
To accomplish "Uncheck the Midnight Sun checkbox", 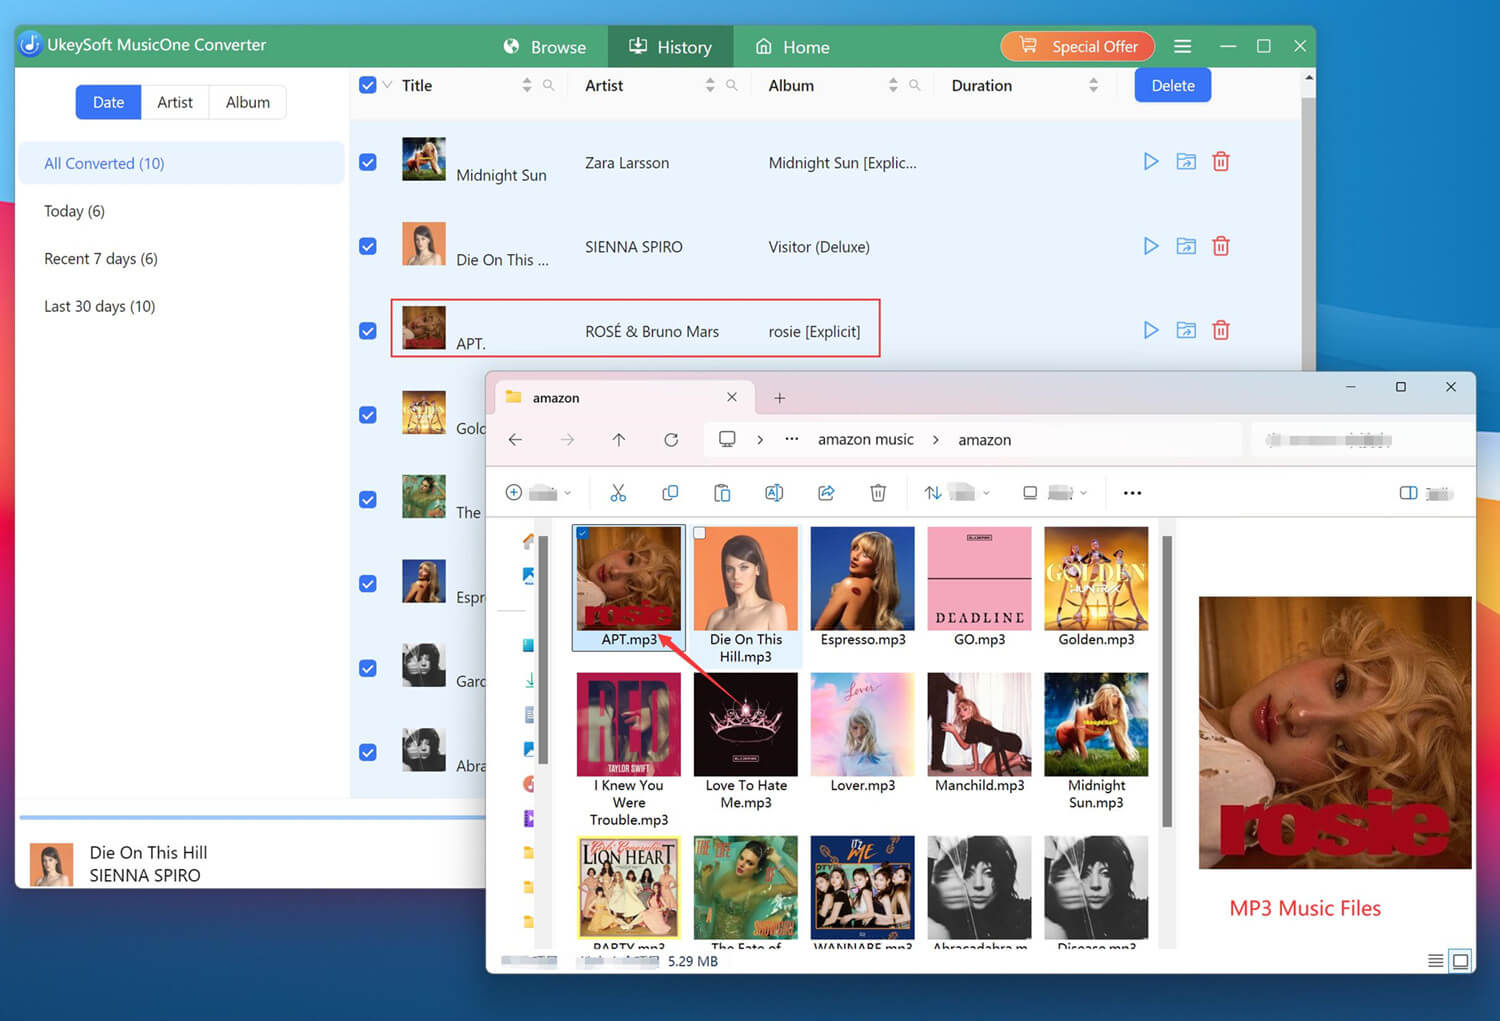I will pos(368,162).
